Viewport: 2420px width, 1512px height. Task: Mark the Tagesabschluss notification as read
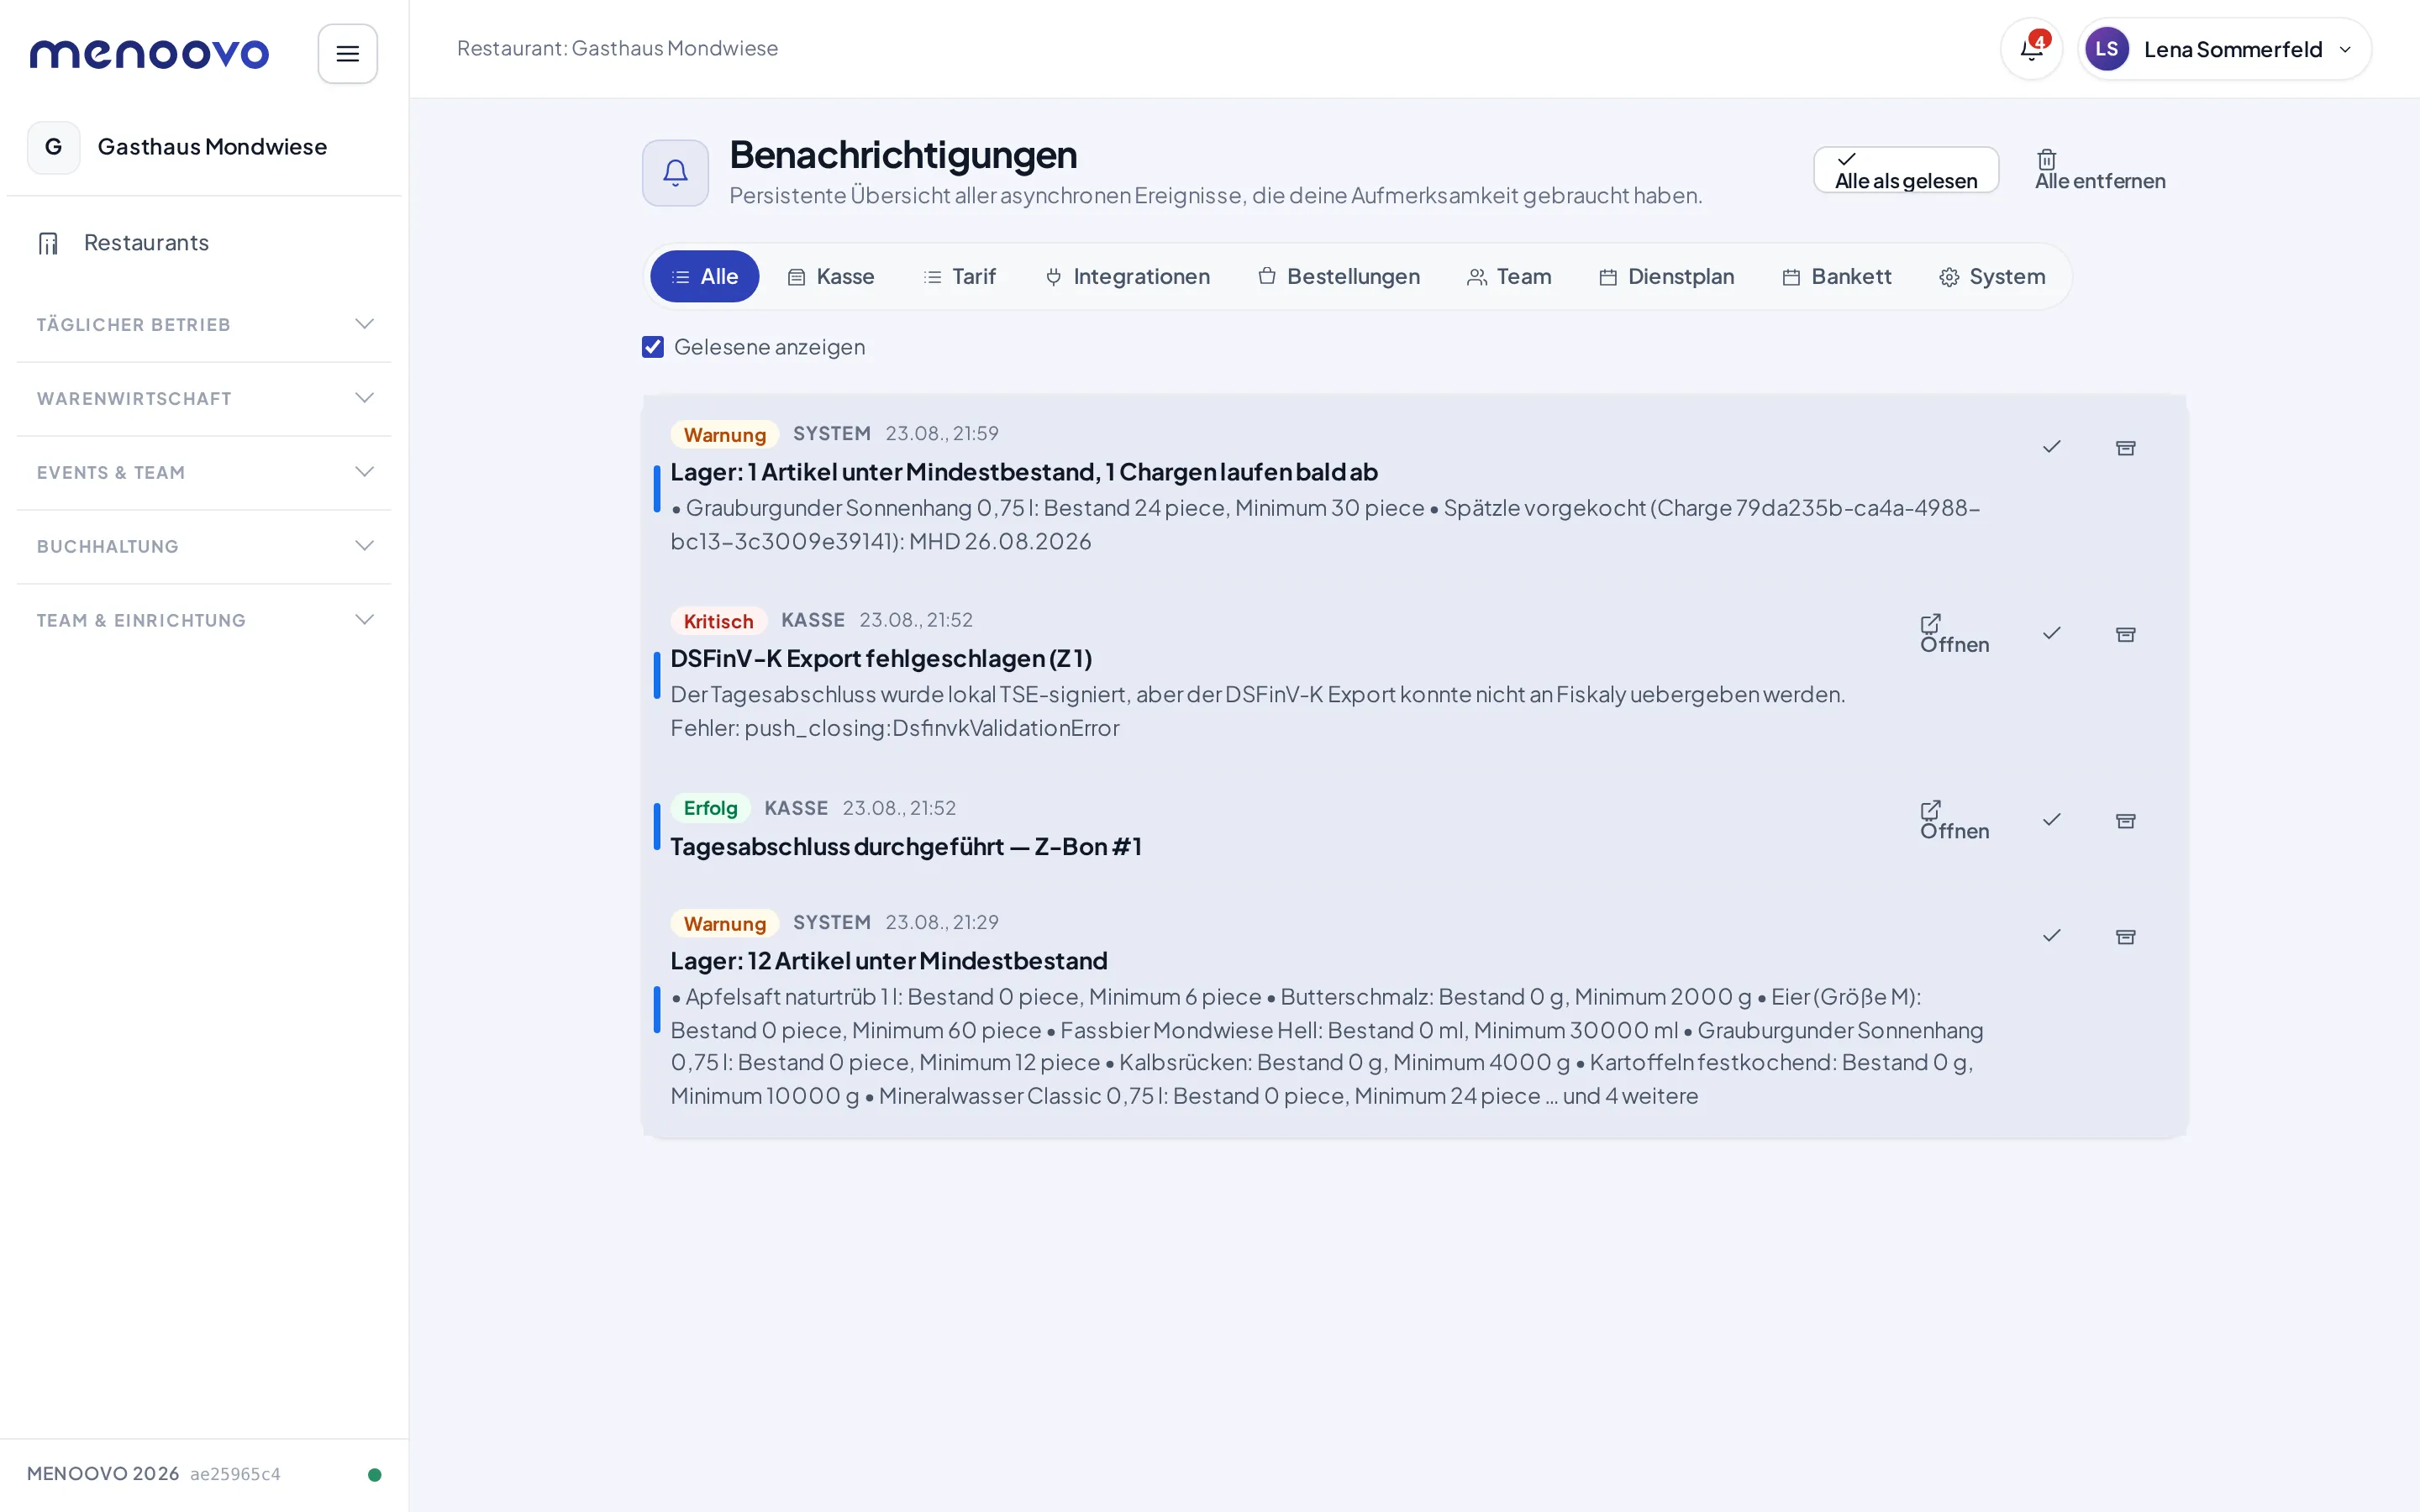coord(2051,820)
